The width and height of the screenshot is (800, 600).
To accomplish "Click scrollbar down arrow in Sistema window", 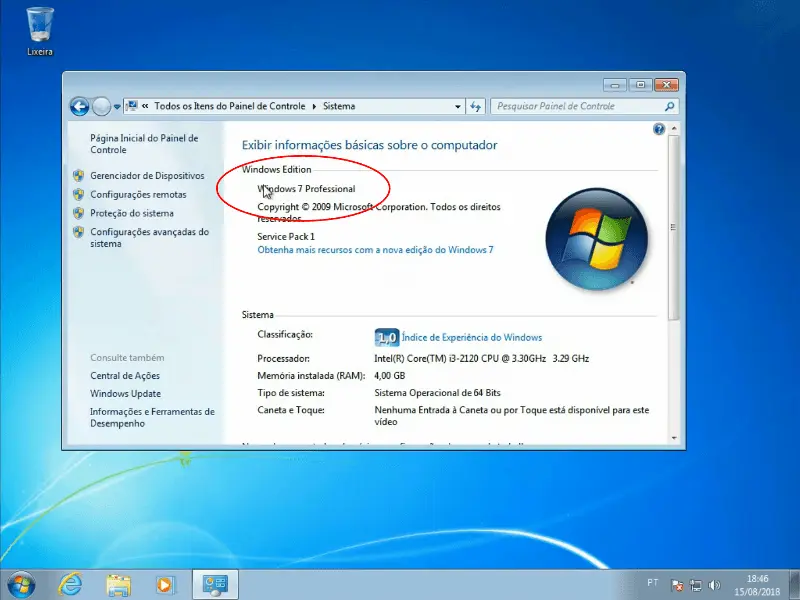I will coord(674,438).
